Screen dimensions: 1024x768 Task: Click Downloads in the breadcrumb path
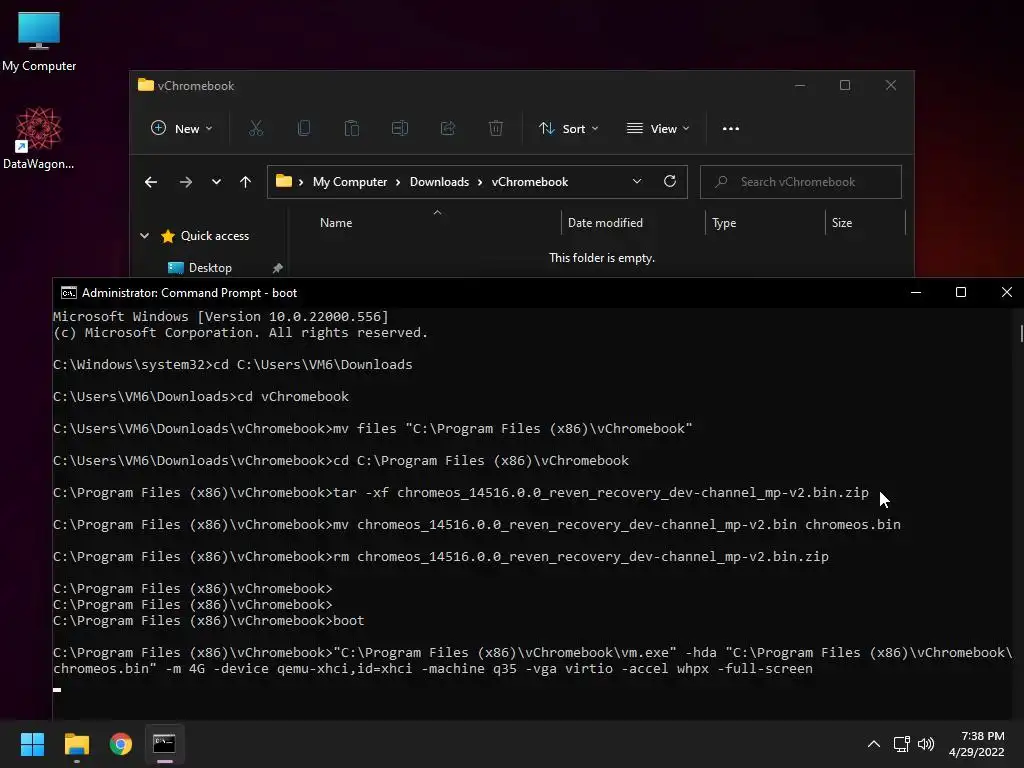pos(439,182)
